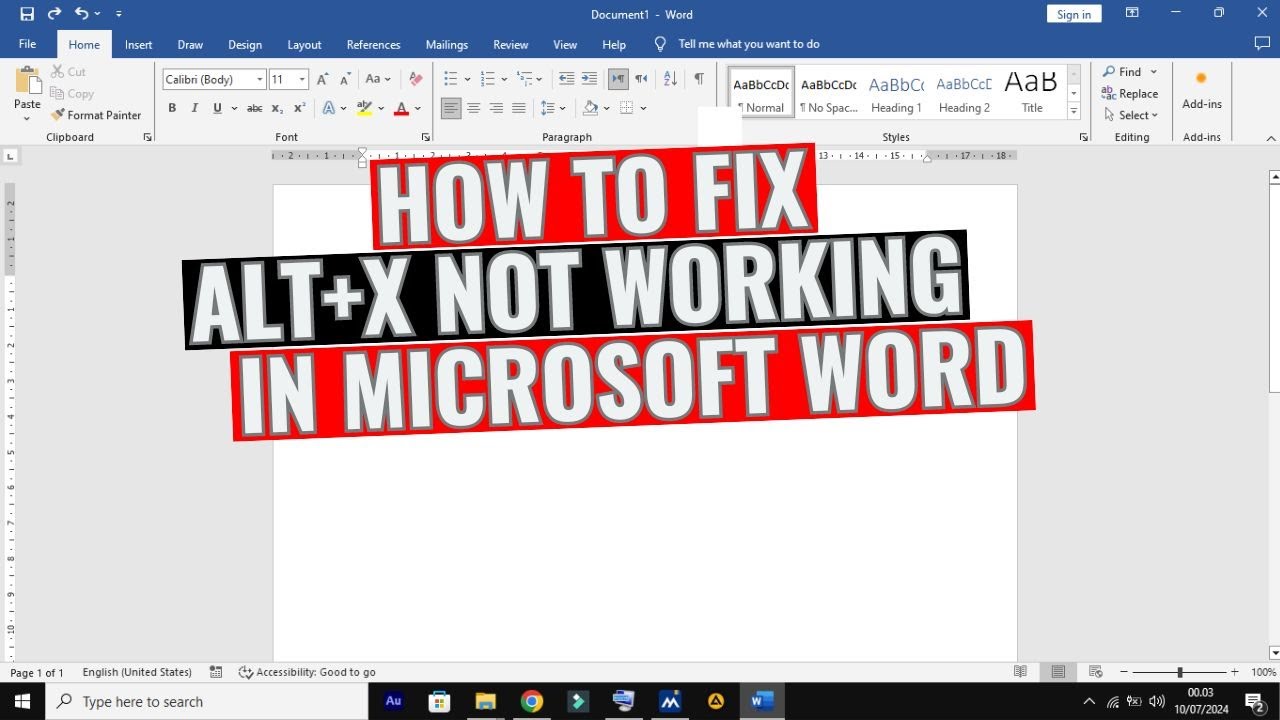The height and width of the screenshot is (720, 1280).
Task: Click English (United States) language
Action: click(x=137, y=672)
